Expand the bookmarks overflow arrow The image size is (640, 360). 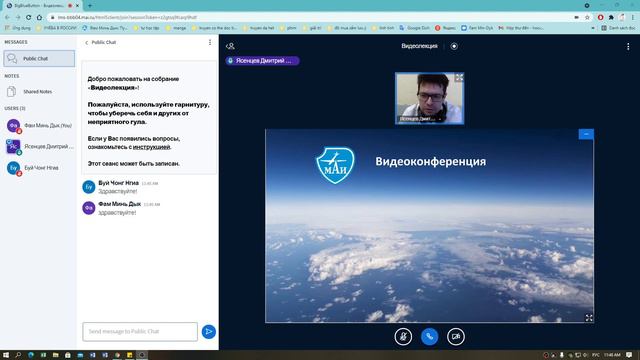tap(593, 28)
